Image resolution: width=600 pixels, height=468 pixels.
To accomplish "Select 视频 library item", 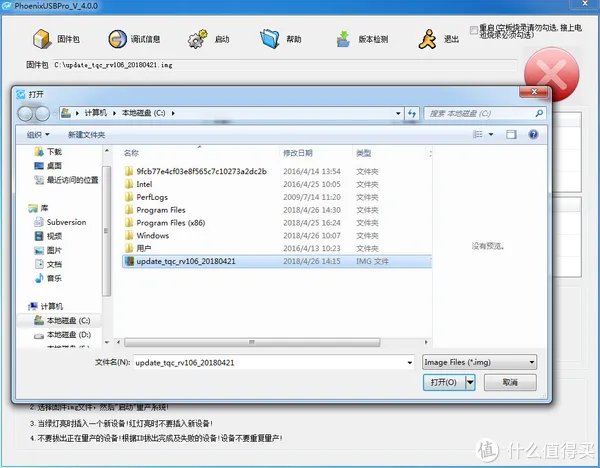I will point(48,236).
